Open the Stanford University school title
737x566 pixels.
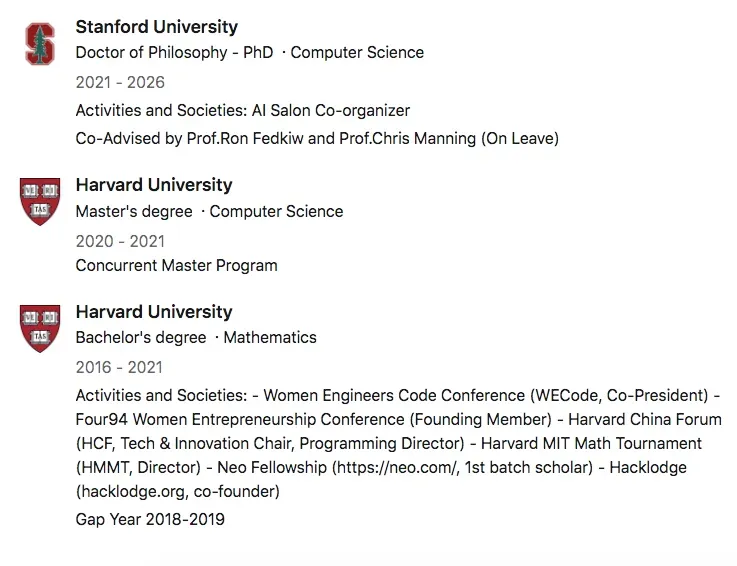pos(157,27)
